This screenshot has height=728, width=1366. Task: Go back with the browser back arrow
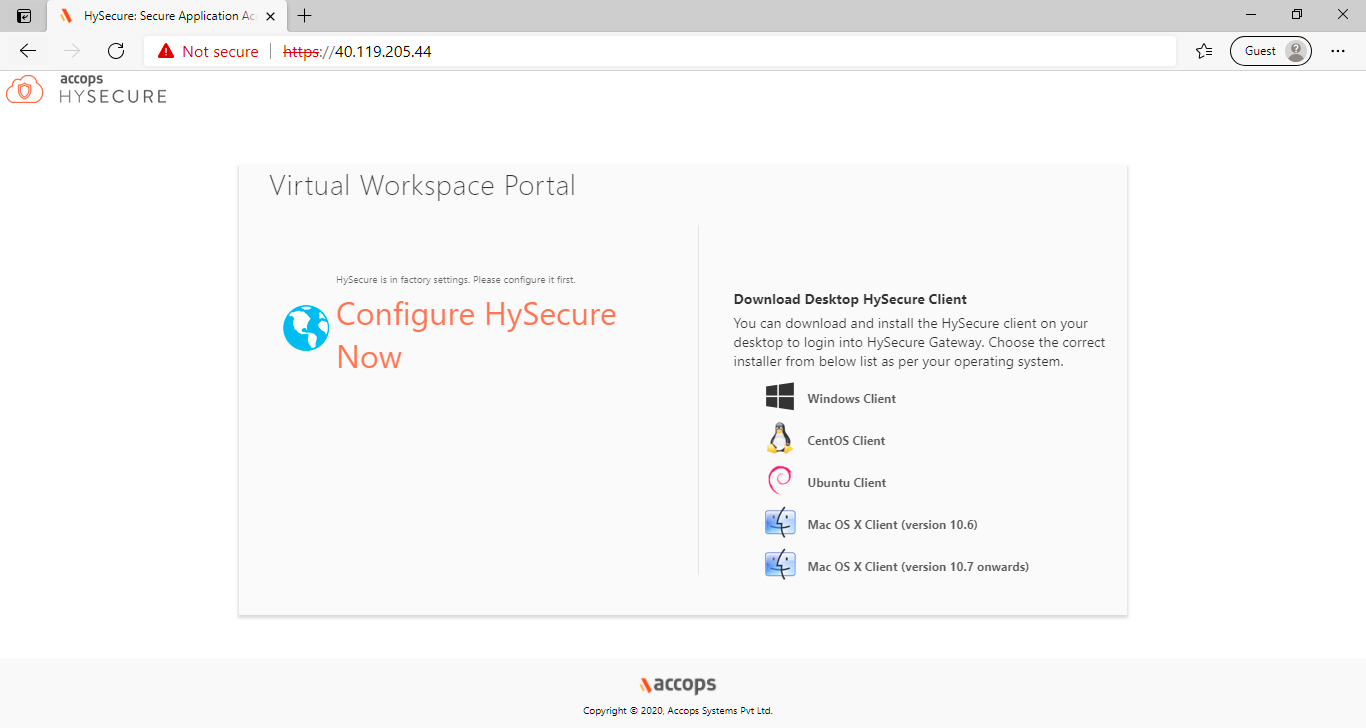coord(28,51)
